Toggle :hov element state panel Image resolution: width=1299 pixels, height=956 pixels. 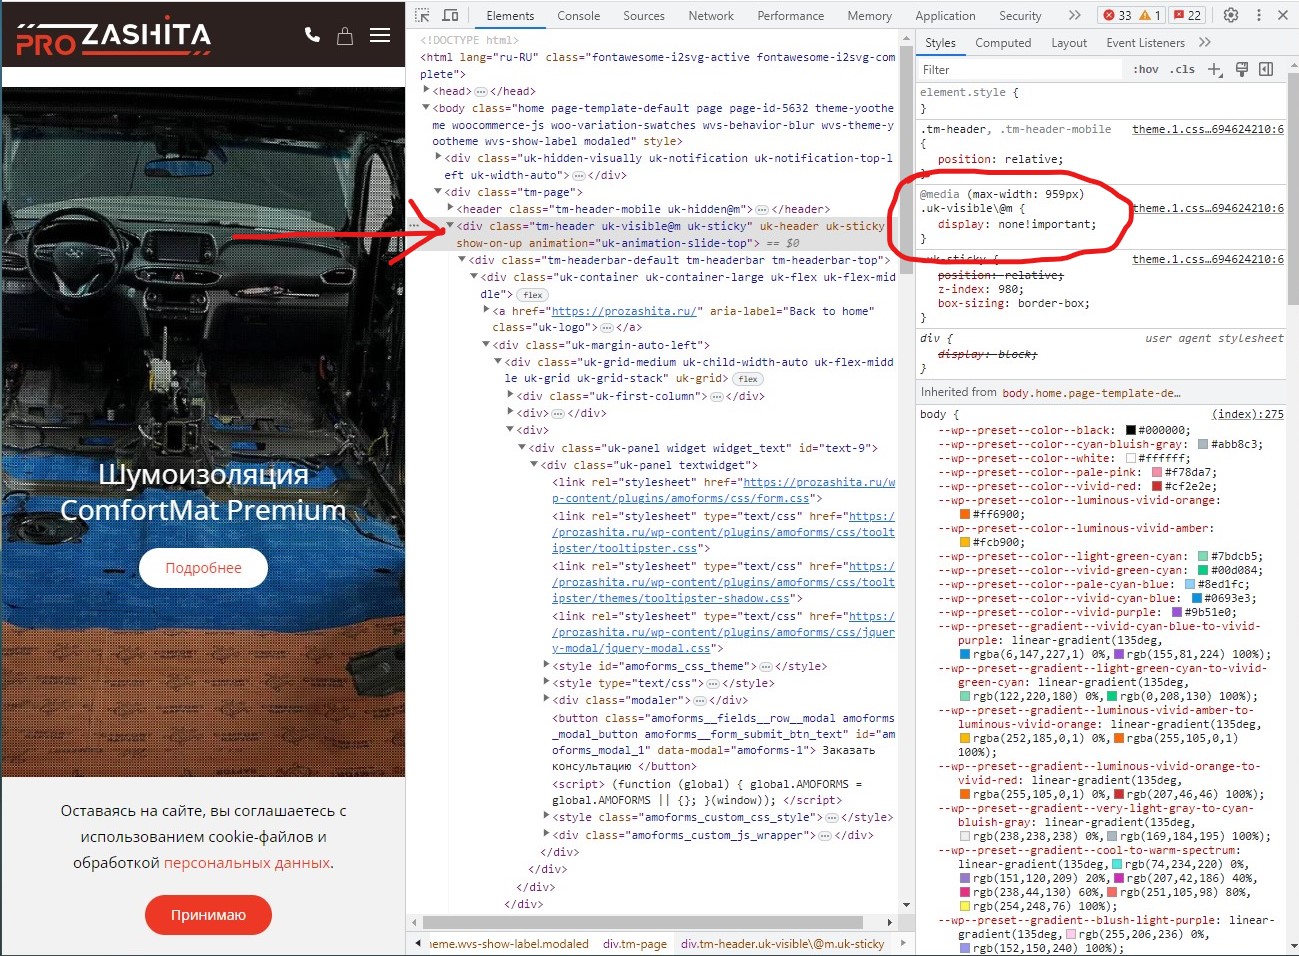tap(1146, 69)
